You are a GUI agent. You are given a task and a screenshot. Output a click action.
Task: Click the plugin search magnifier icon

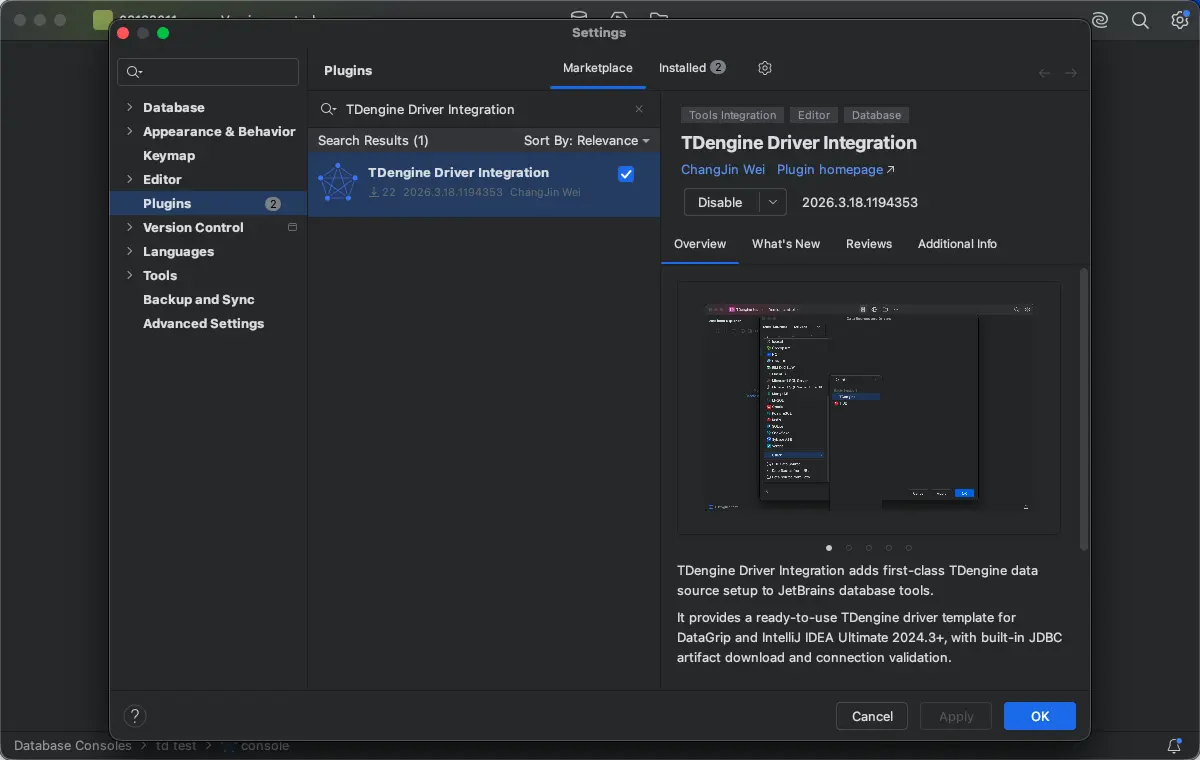coord(328,109)
